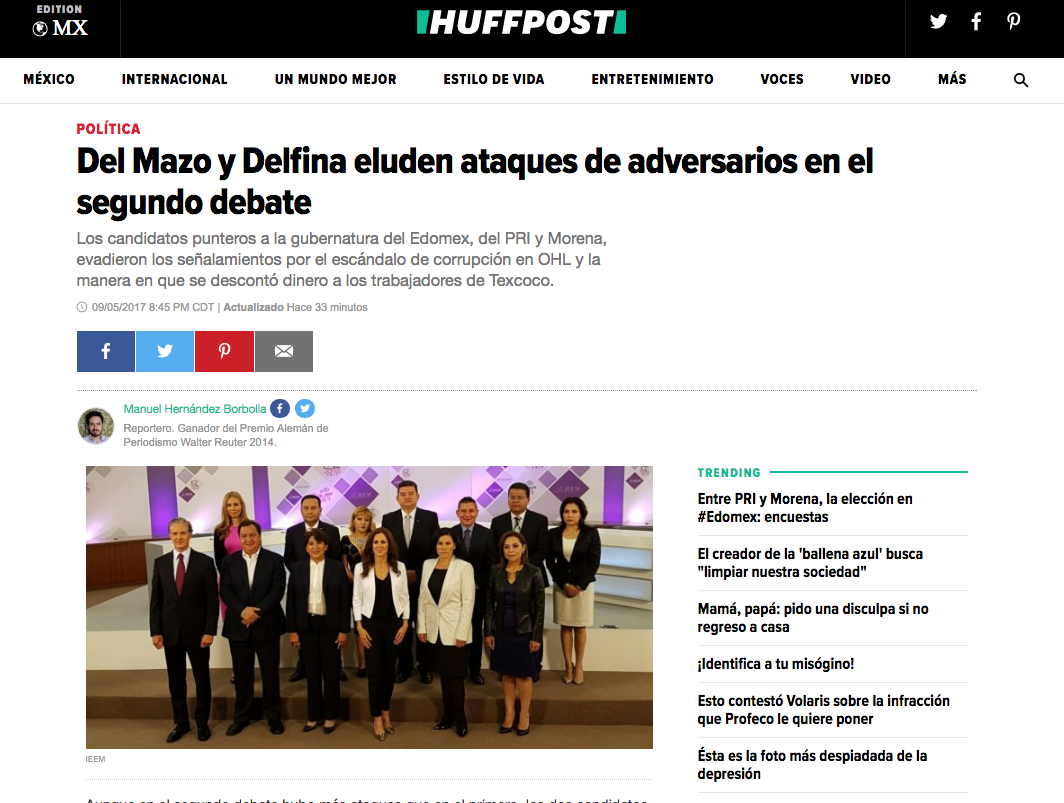Open search with the magnifying glass icon
This screenshot has height=803, width=1064.
point(1021,80)
